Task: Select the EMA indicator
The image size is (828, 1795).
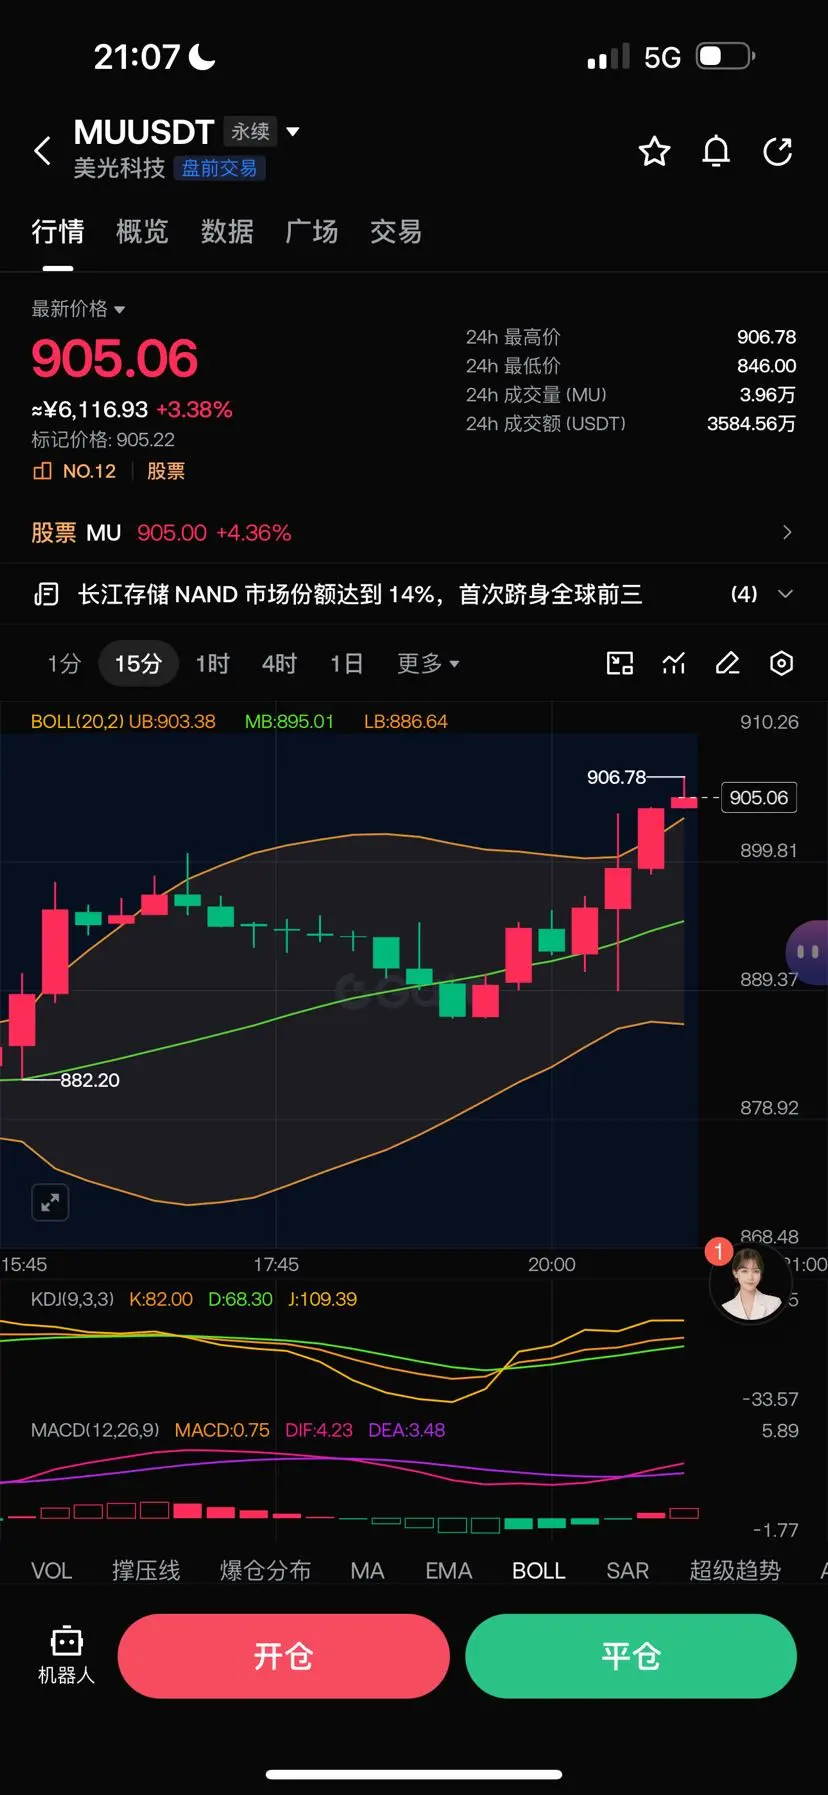Action: pos(449,1571)
